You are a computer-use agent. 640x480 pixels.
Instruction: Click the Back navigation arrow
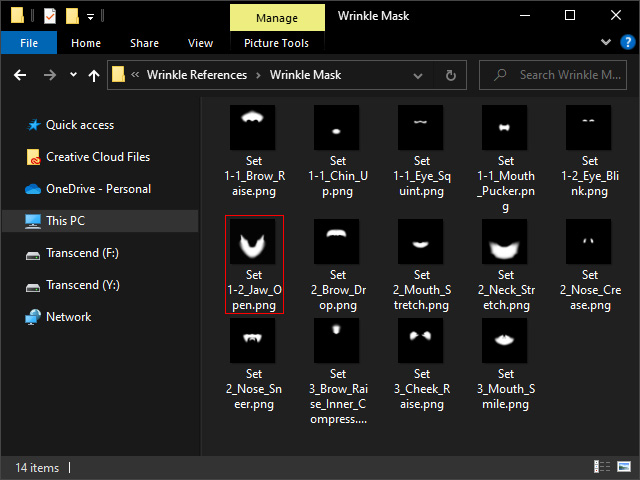click(x=20, y=75)
